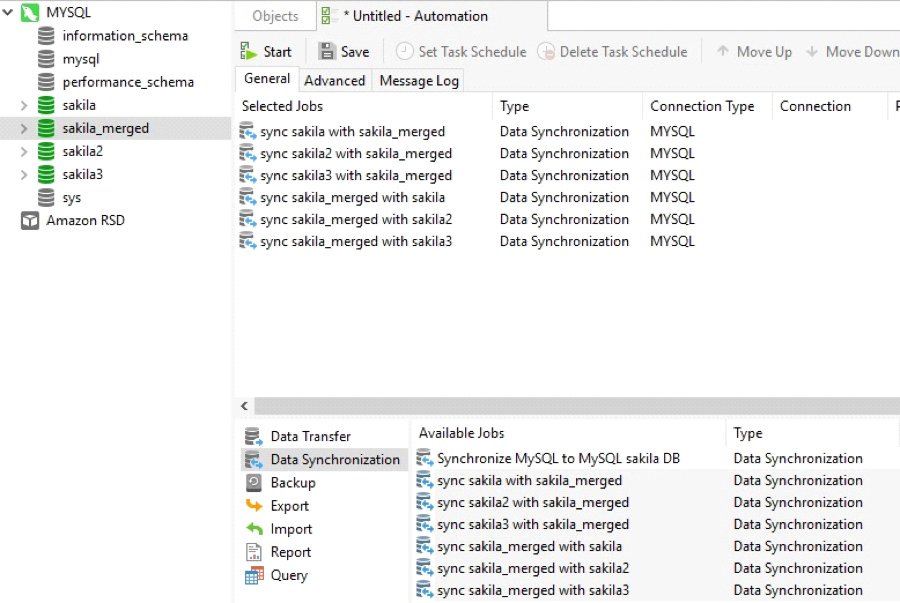Switch to the Objects tab
900x603 pixels.
click(273, 16)
